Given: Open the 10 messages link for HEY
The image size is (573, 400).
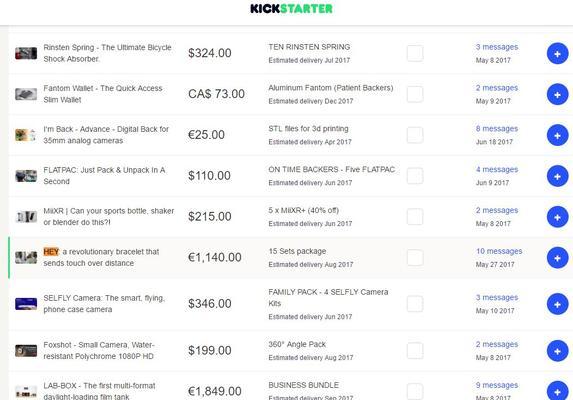Looking at the screenshot, I should pos(499,251).
